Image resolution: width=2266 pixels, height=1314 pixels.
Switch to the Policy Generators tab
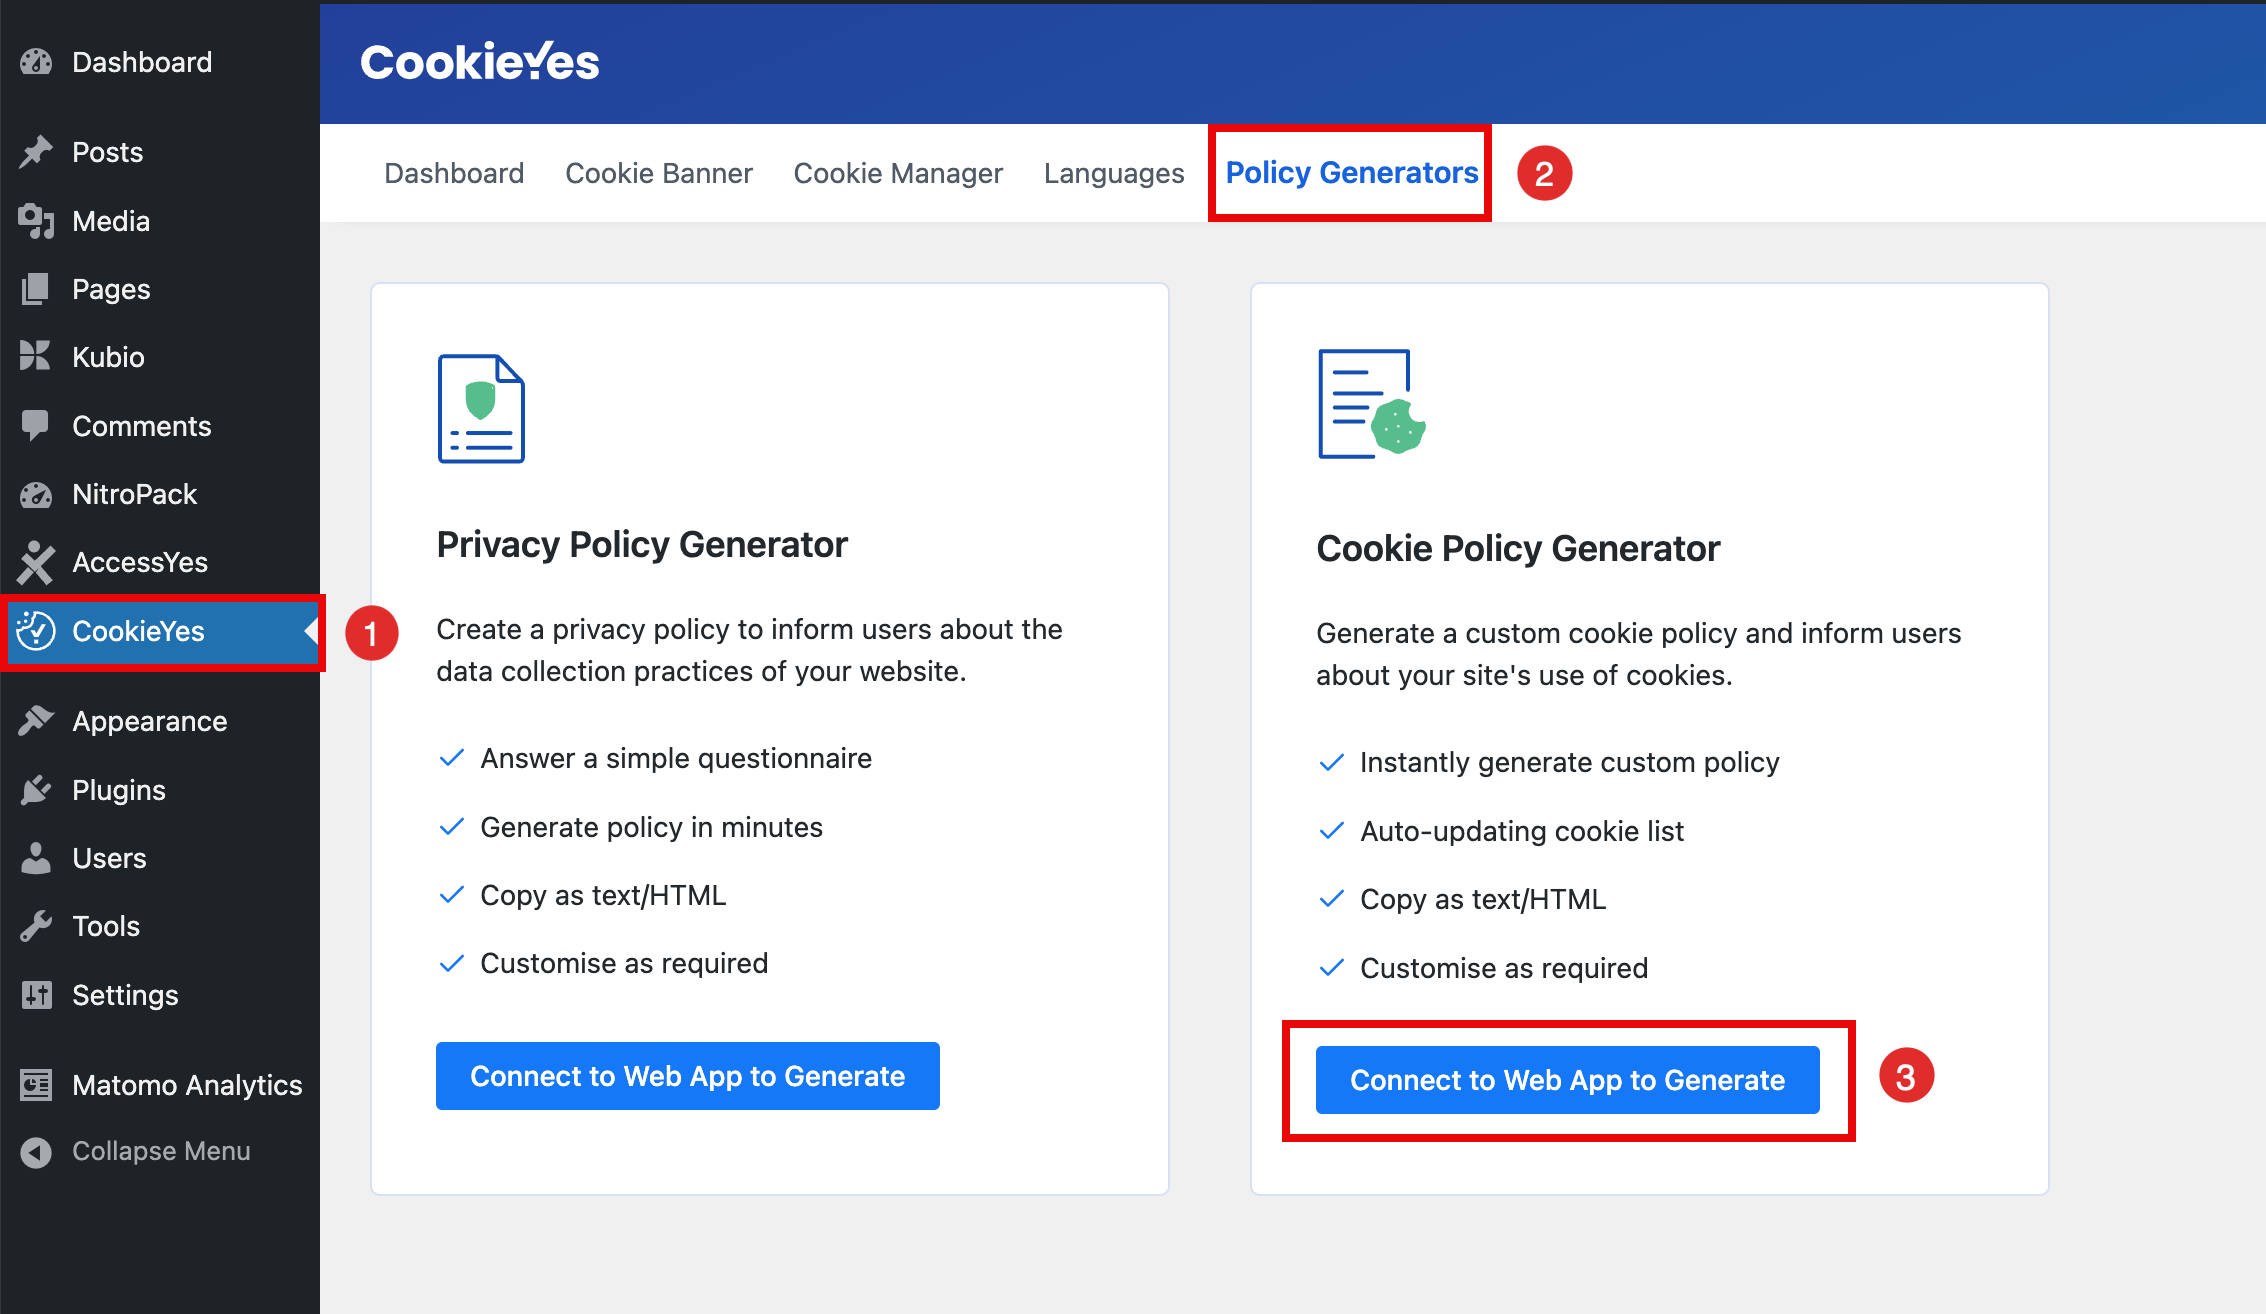click(1350, 172)
